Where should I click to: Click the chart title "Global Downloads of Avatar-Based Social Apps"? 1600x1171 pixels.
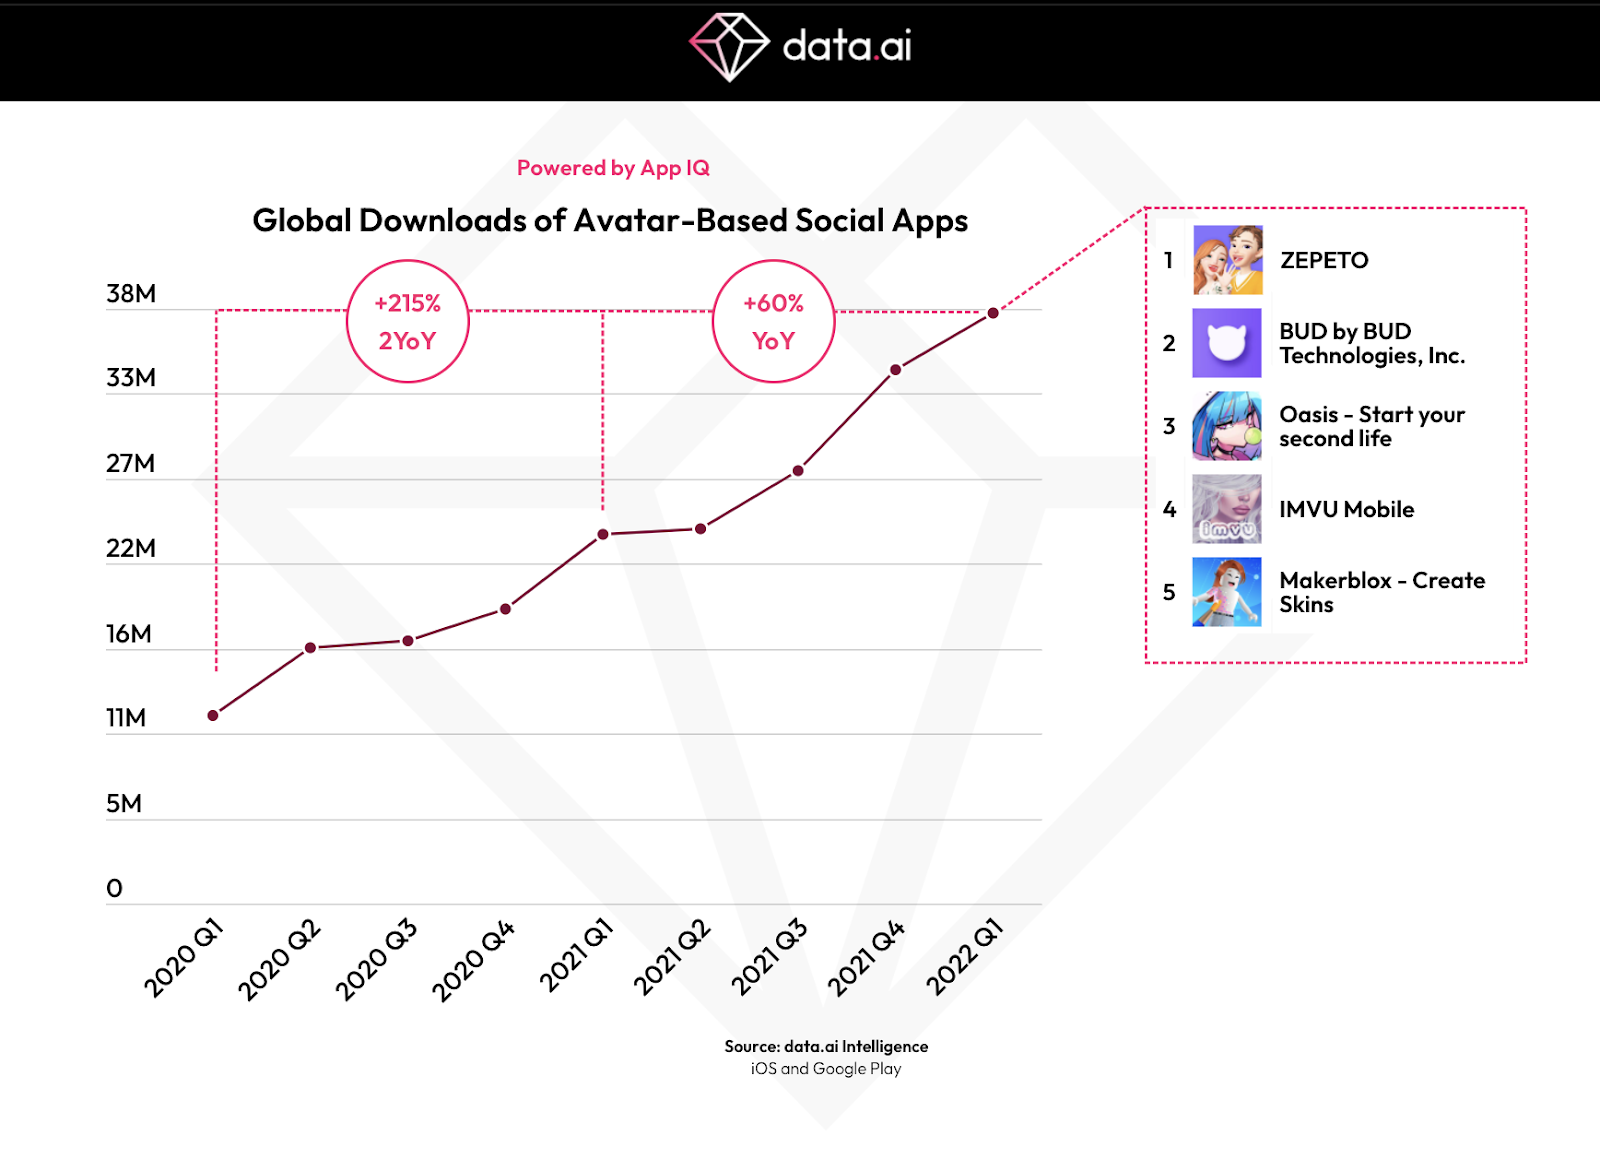(x=610, y=220)
